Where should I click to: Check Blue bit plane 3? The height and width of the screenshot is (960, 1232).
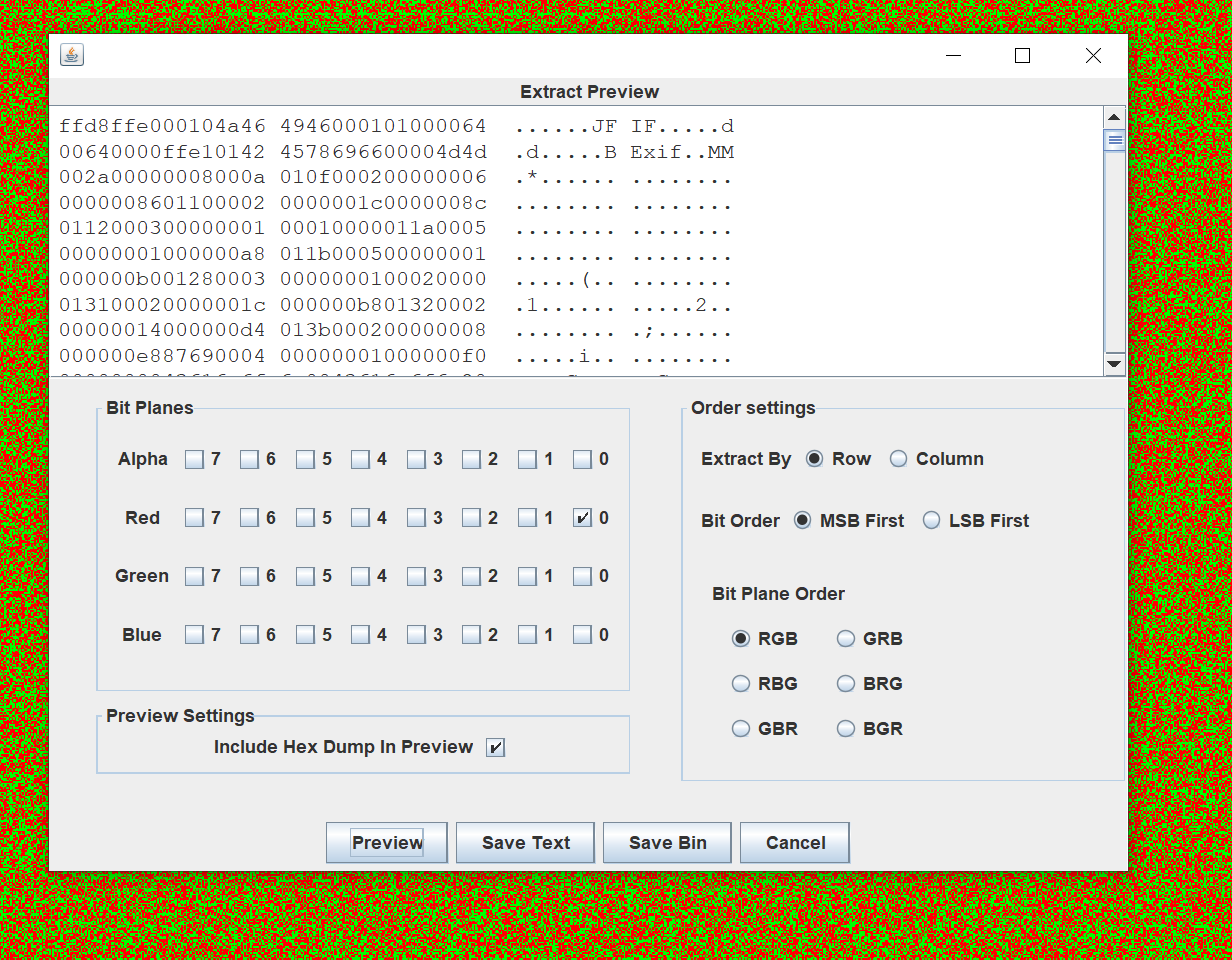(417, 635)
